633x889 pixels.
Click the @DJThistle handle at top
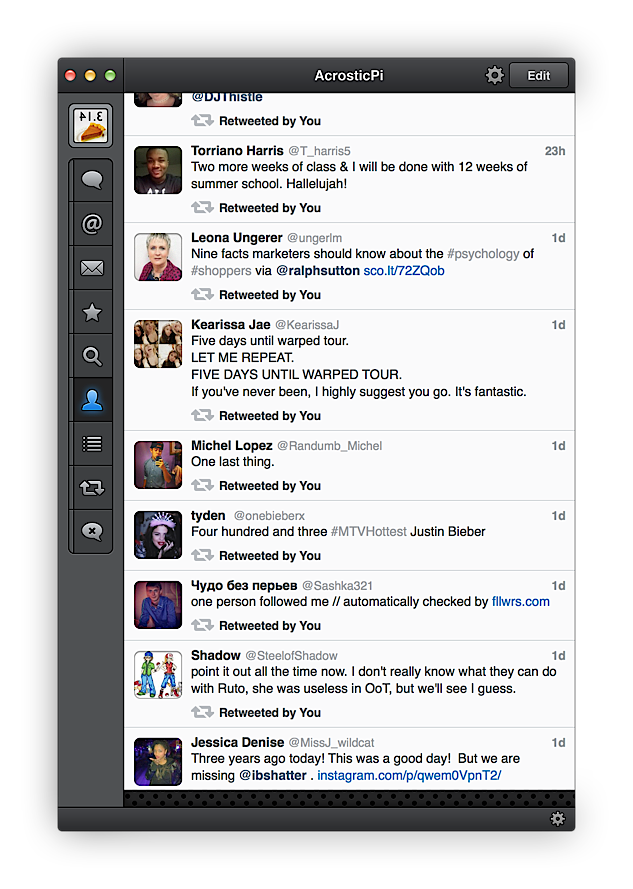tap(227, 97)
